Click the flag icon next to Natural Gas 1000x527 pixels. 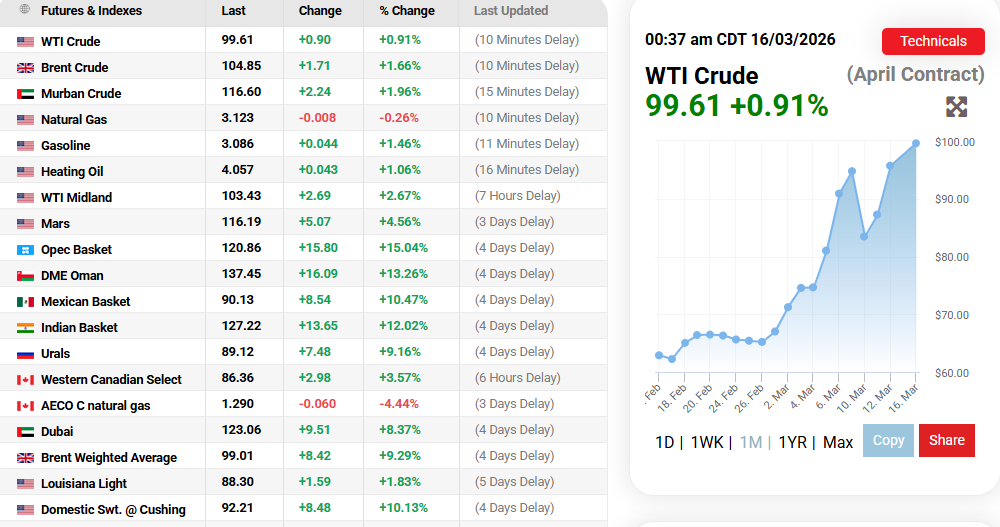point(26,120)
